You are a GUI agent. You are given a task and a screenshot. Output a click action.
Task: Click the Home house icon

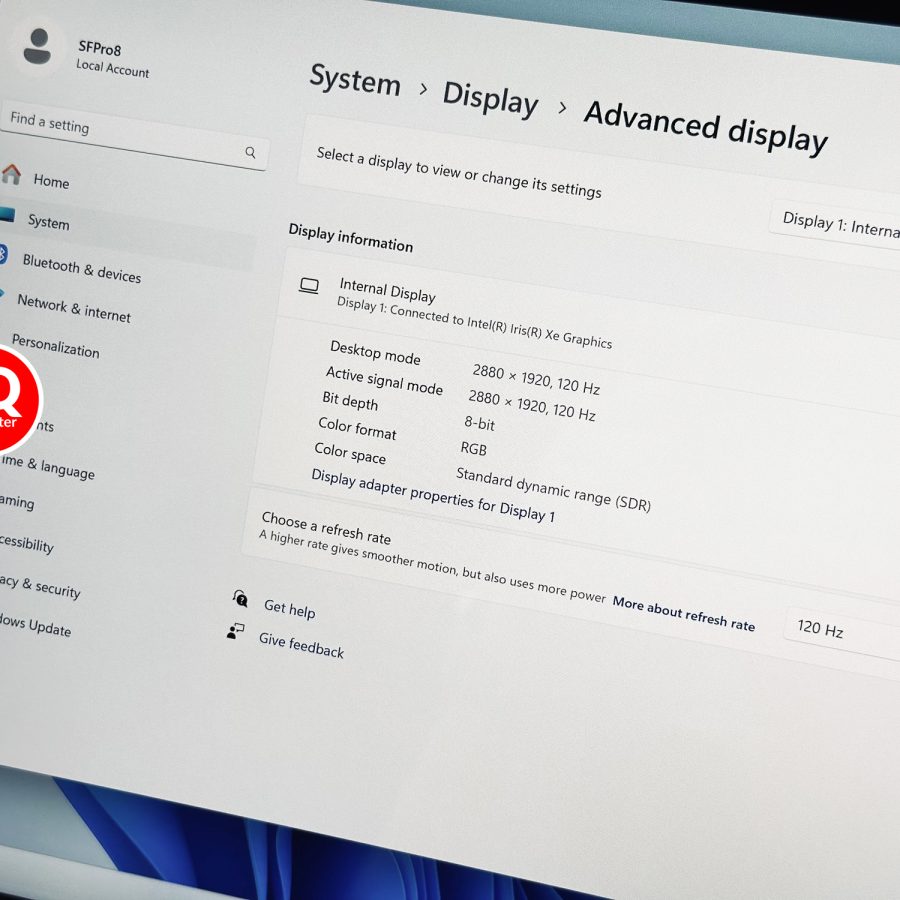tap(11, 173)
